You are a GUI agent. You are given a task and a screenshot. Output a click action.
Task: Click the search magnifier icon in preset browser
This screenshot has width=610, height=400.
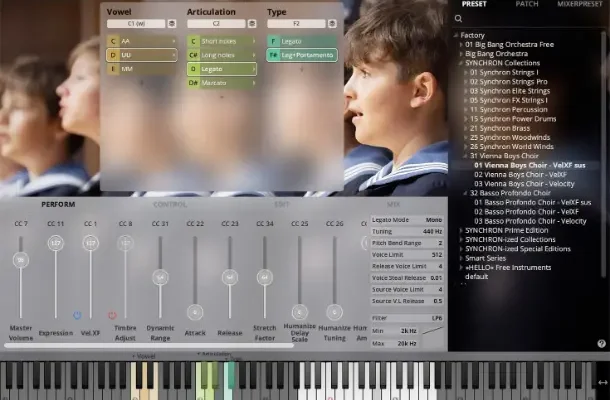(459, 18)
